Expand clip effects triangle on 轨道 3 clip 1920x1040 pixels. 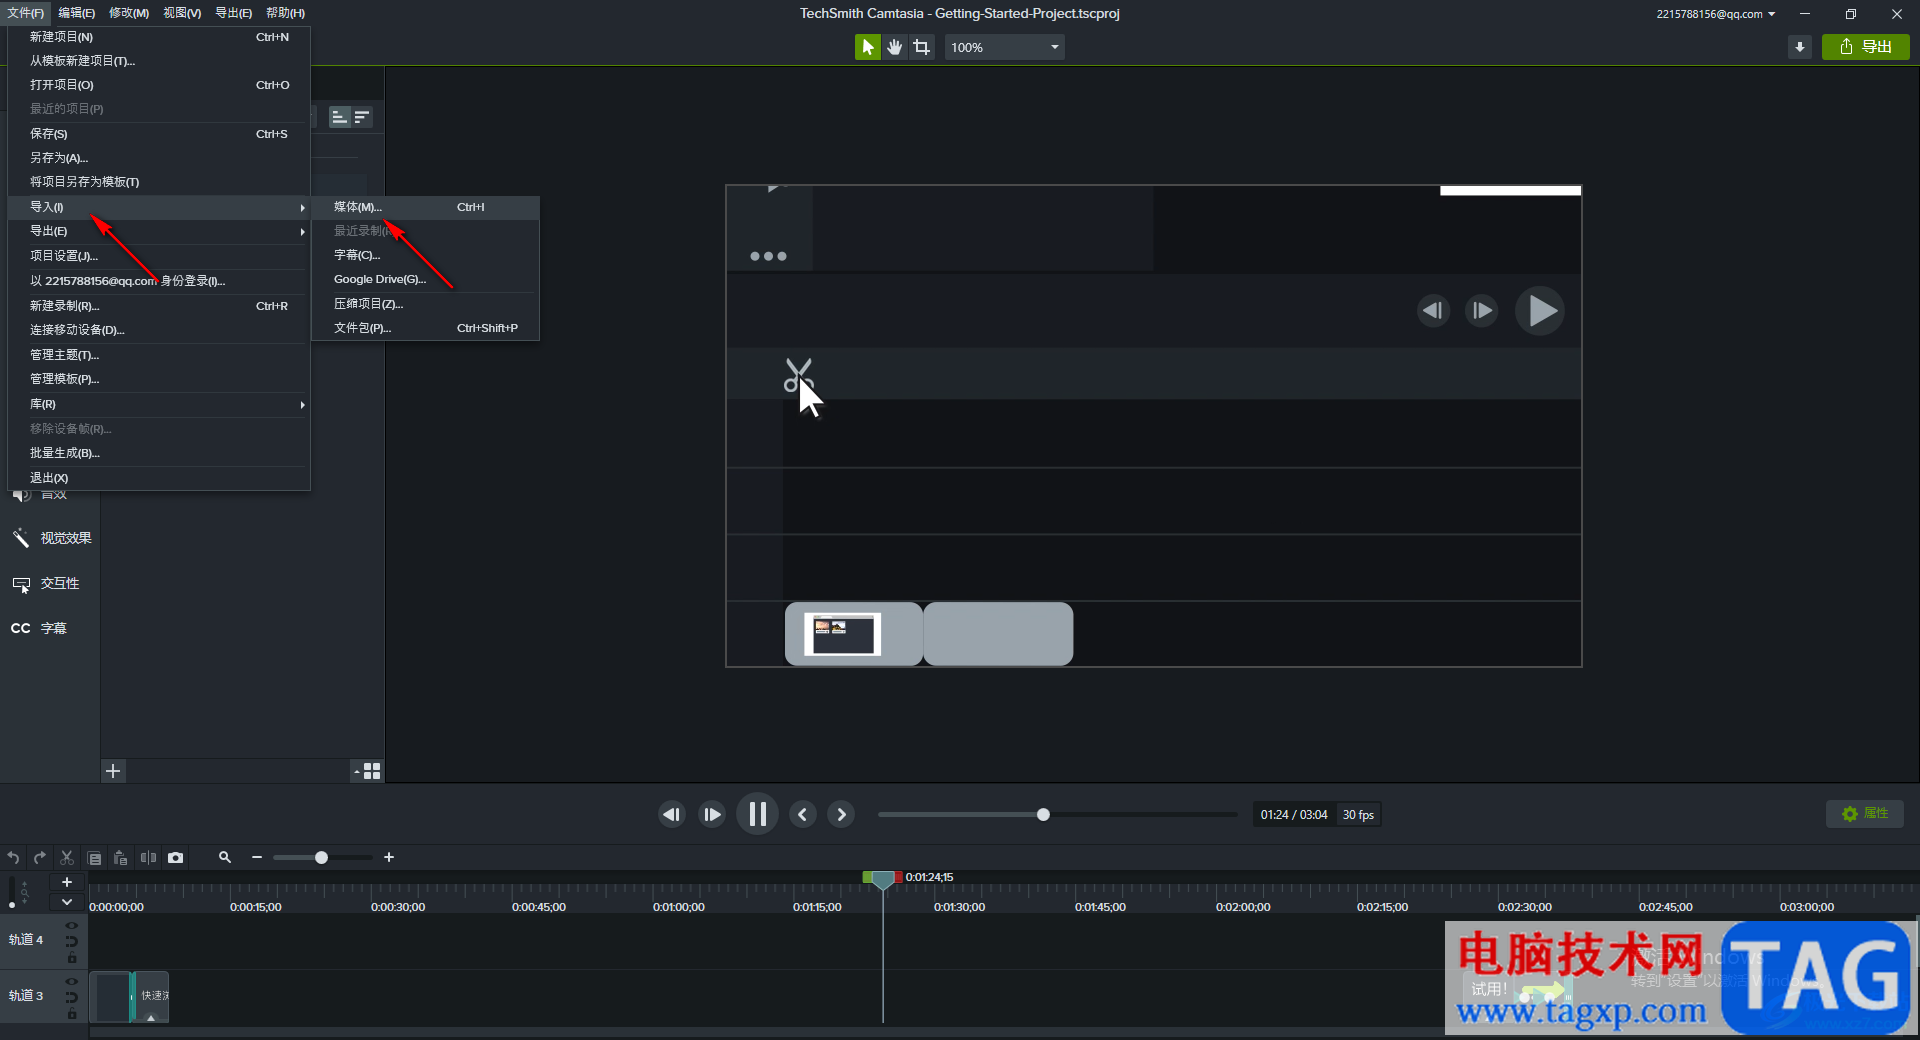151,1018
